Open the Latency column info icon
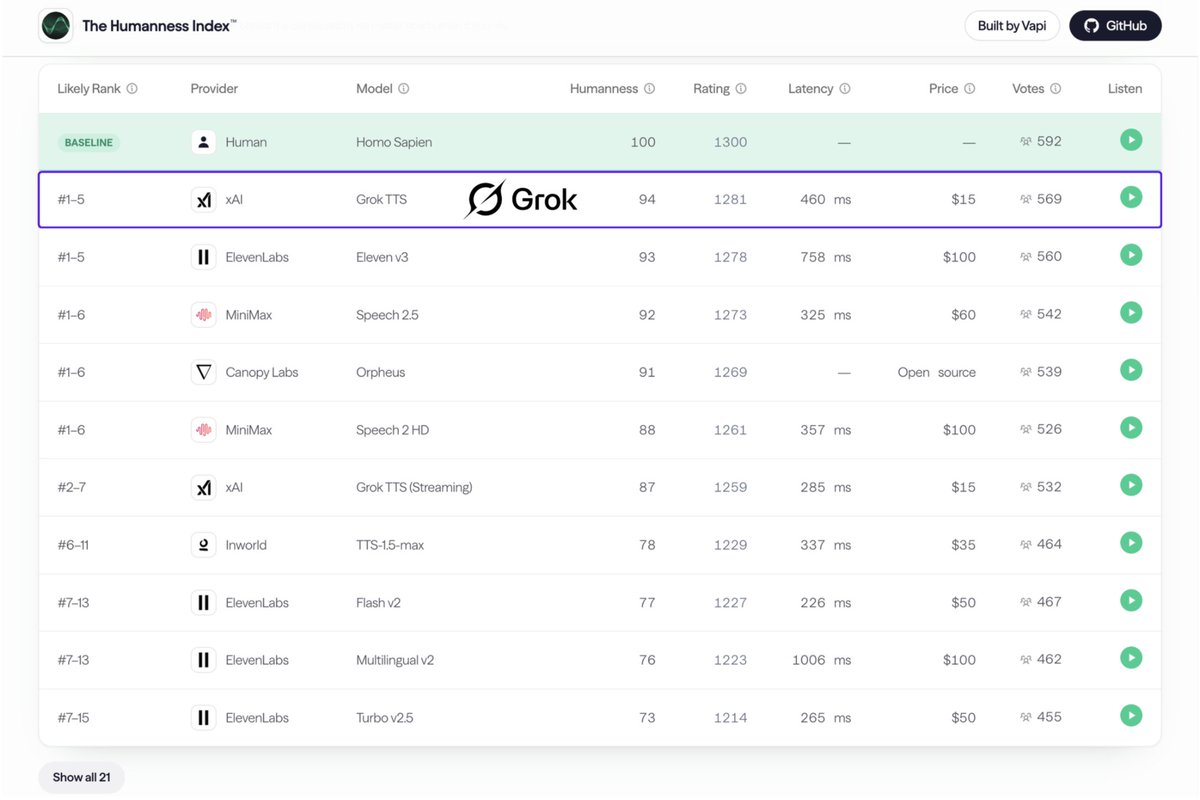 (845, 88)
